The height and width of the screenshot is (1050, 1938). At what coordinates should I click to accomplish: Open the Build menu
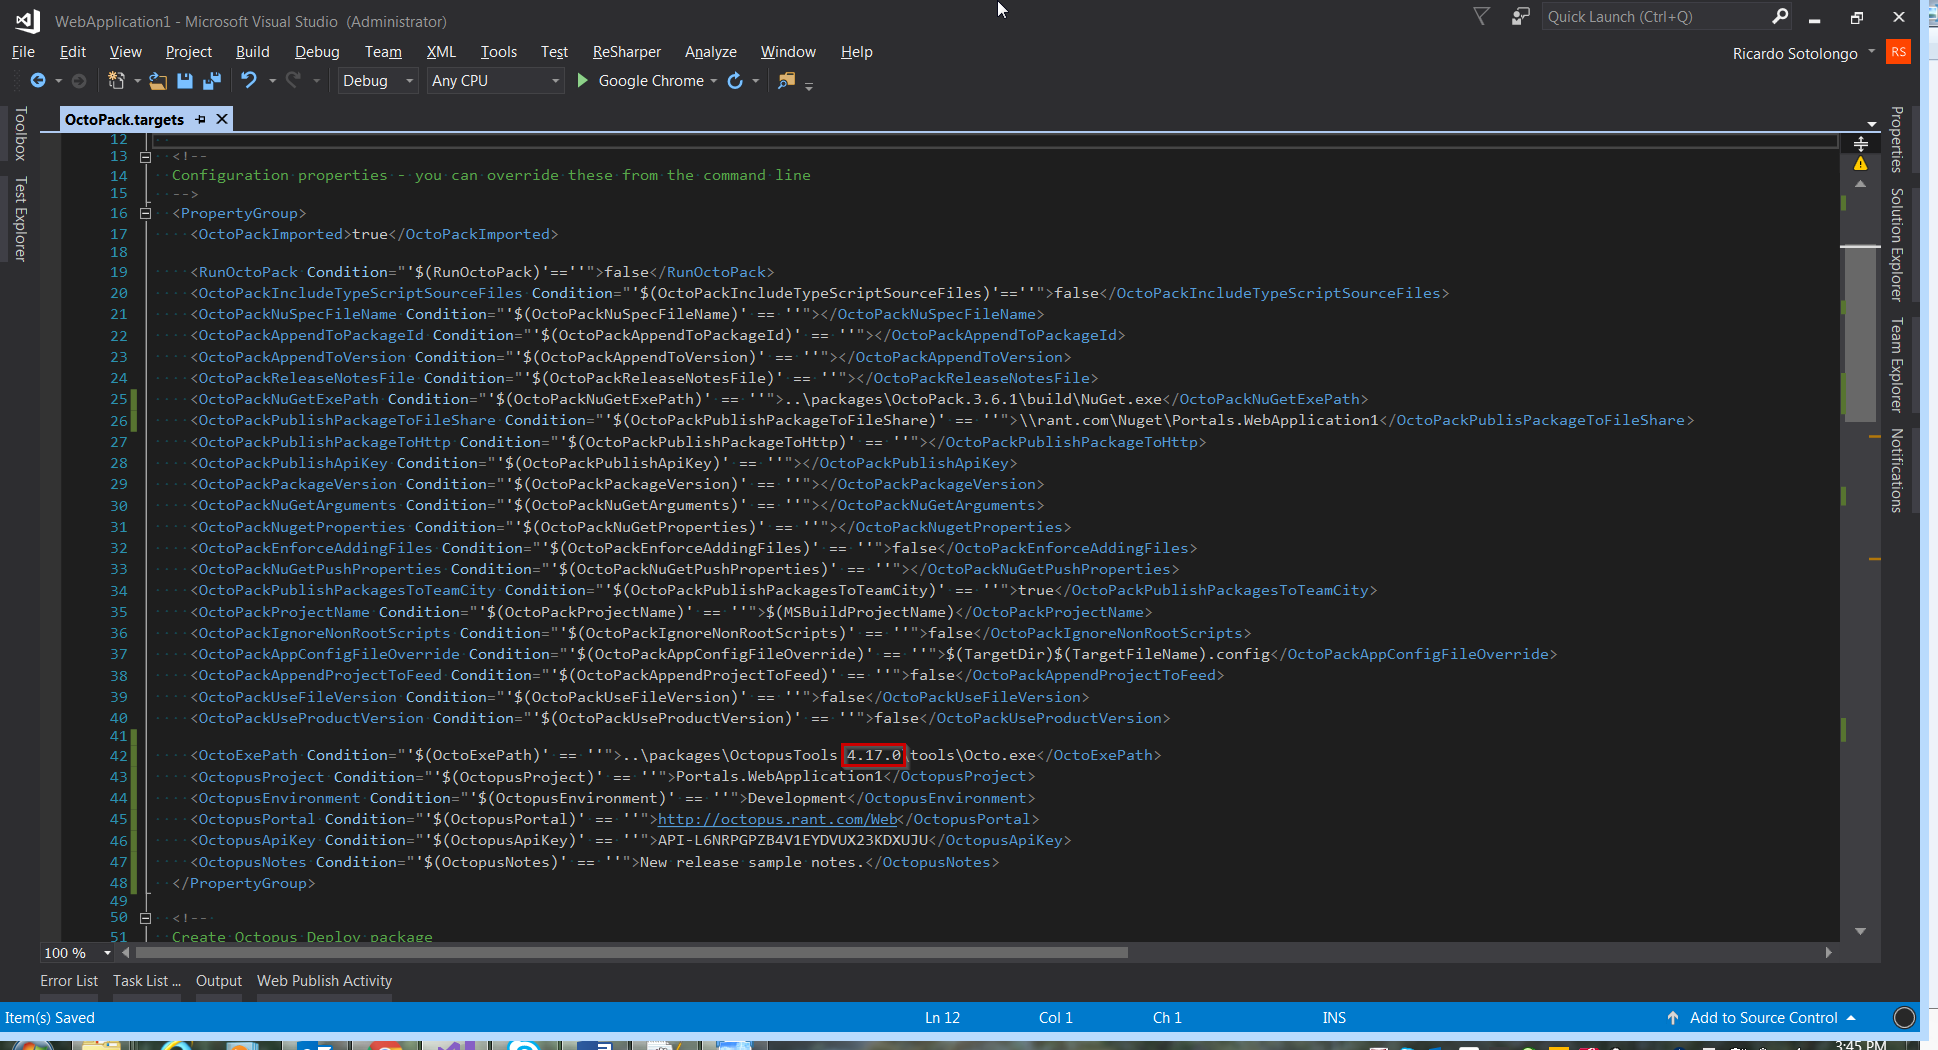(x=253, y=52)
